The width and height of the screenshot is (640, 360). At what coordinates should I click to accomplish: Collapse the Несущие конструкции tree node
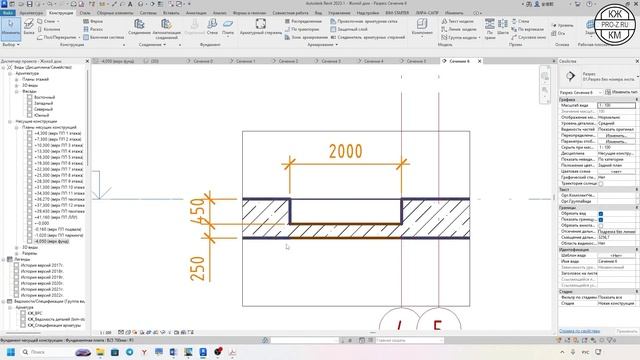point(10,121)
